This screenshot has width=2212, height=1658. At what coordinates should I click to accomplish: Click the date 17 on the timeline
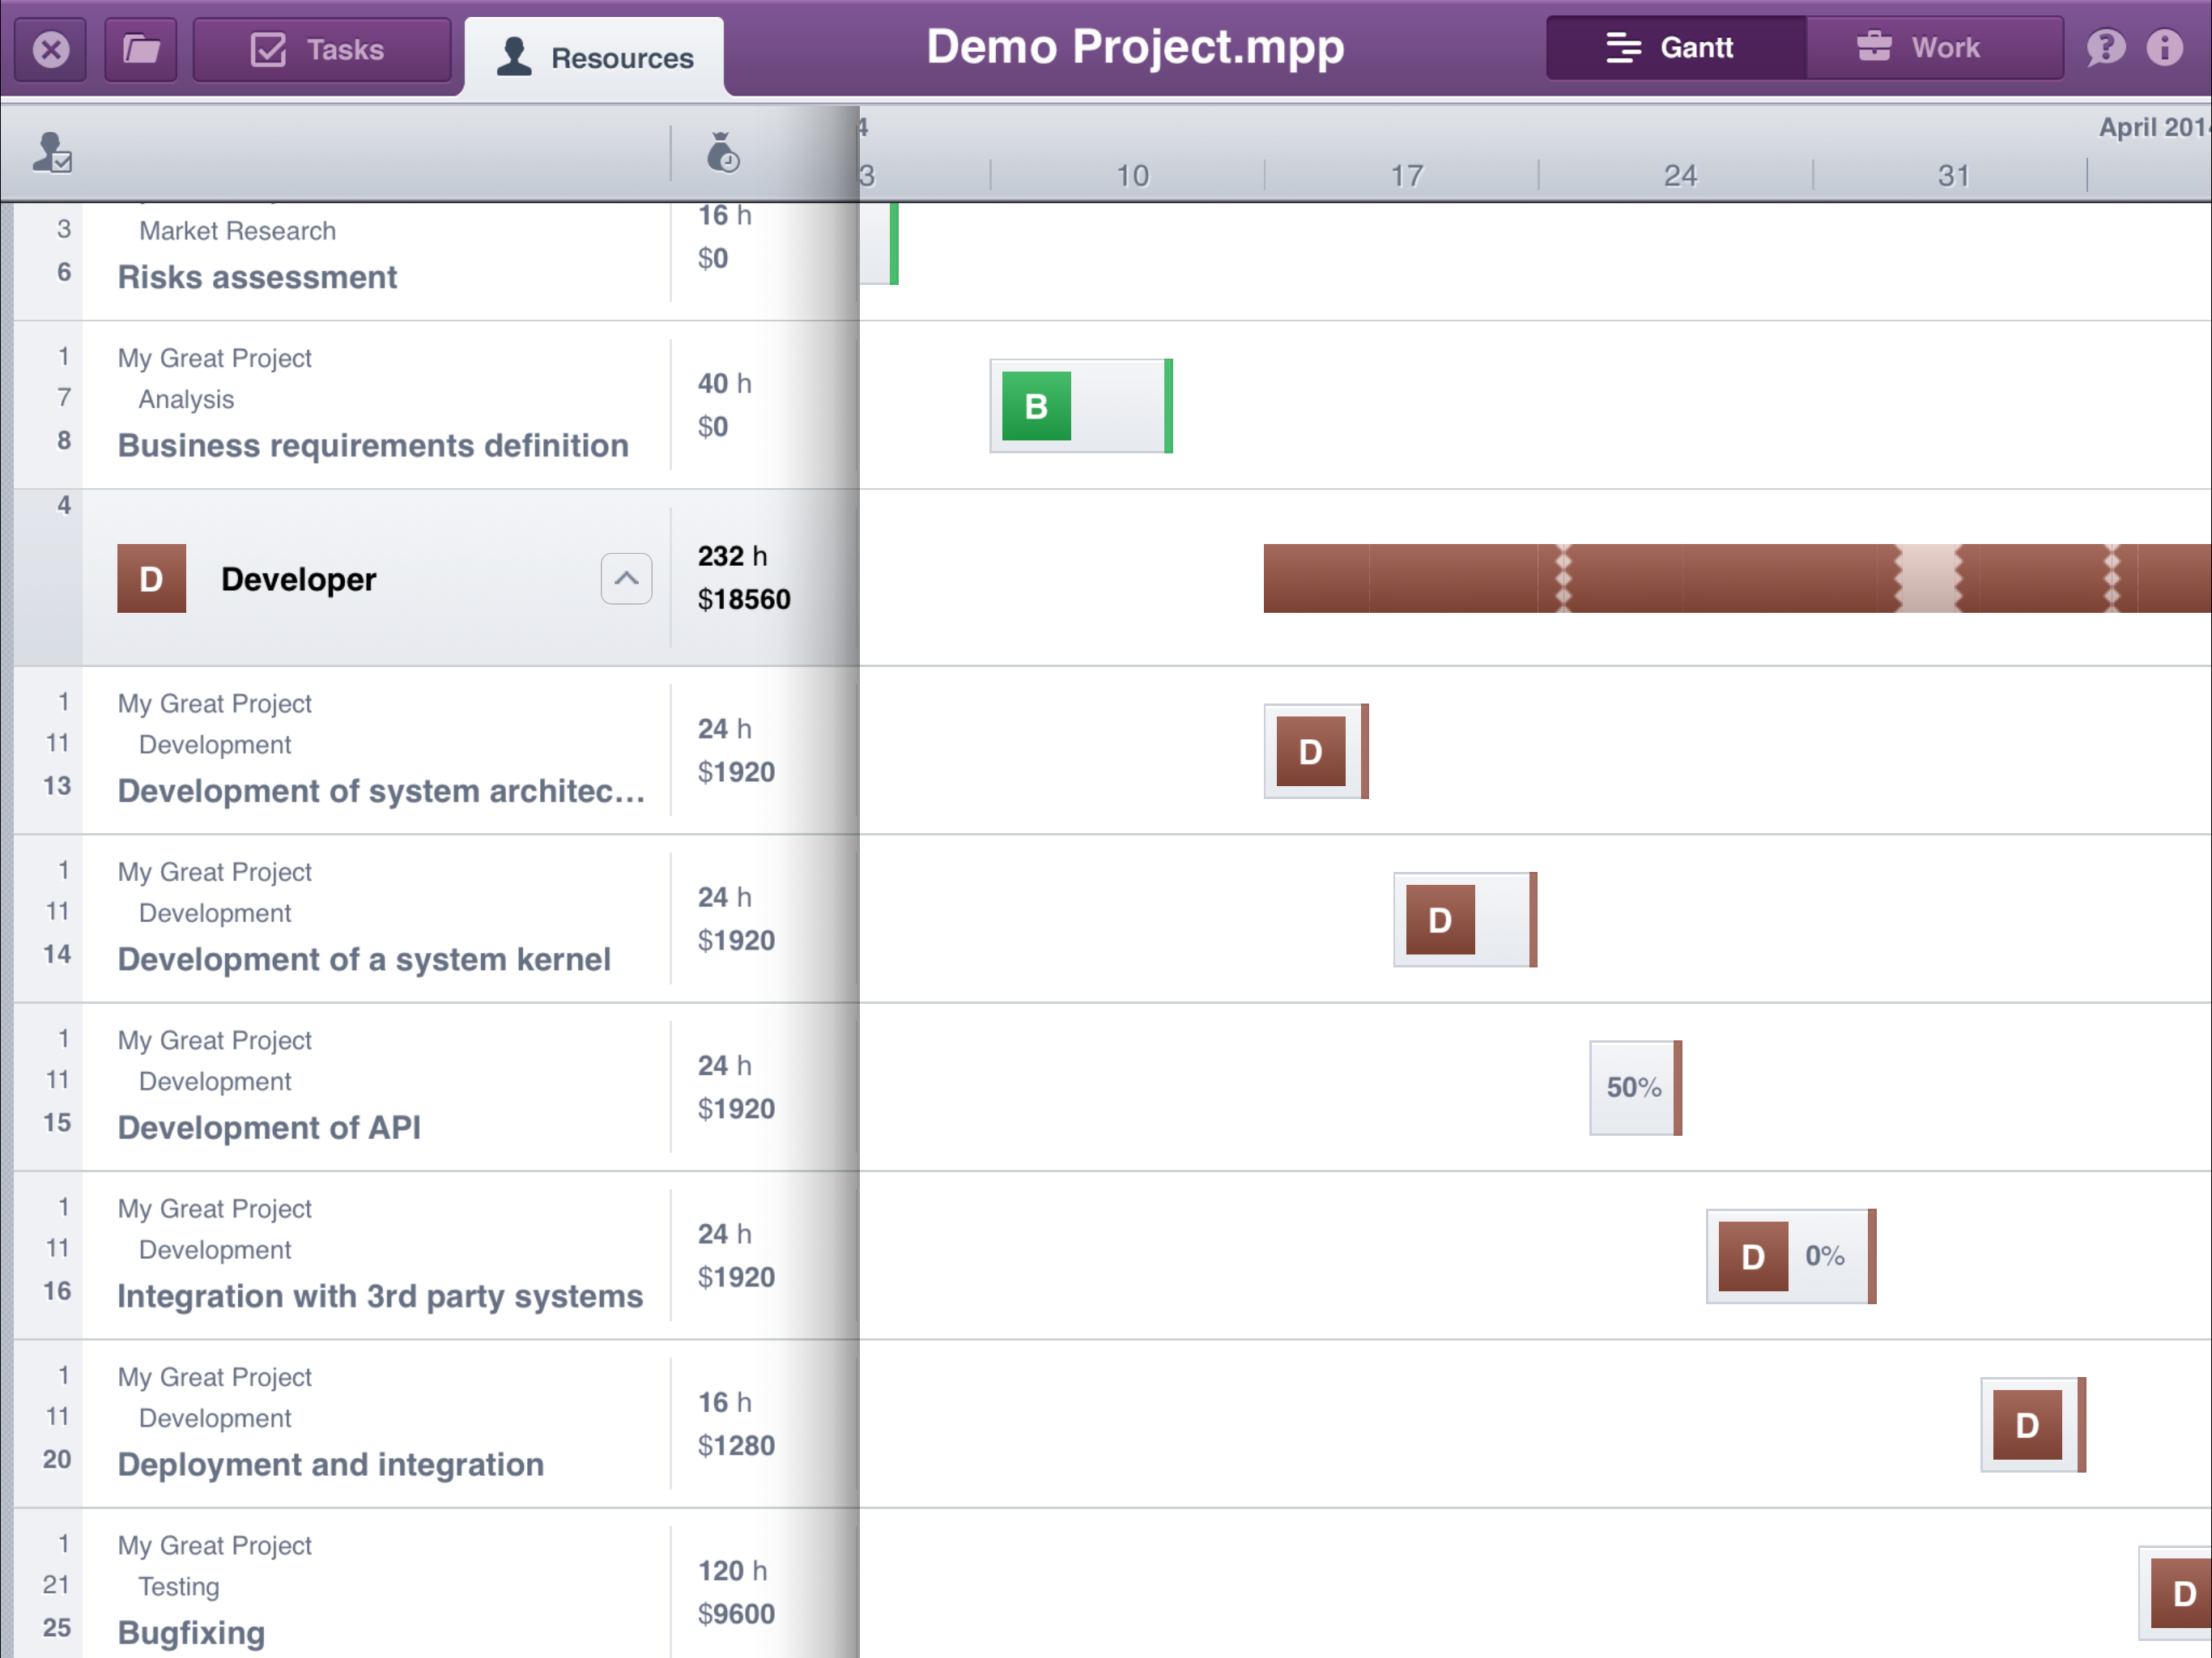pos(1406,176)
